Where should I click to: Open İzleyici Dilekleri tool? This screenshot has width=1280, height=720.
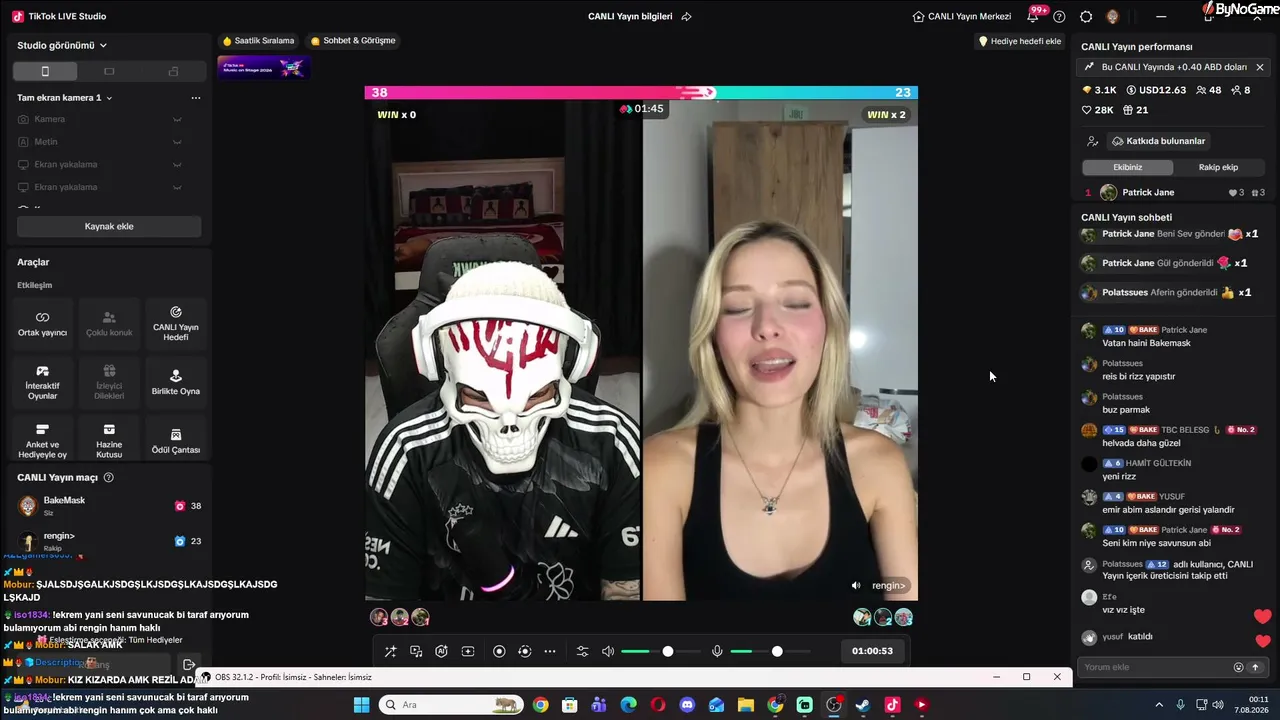pyautogui.click(x=109, y=382)
